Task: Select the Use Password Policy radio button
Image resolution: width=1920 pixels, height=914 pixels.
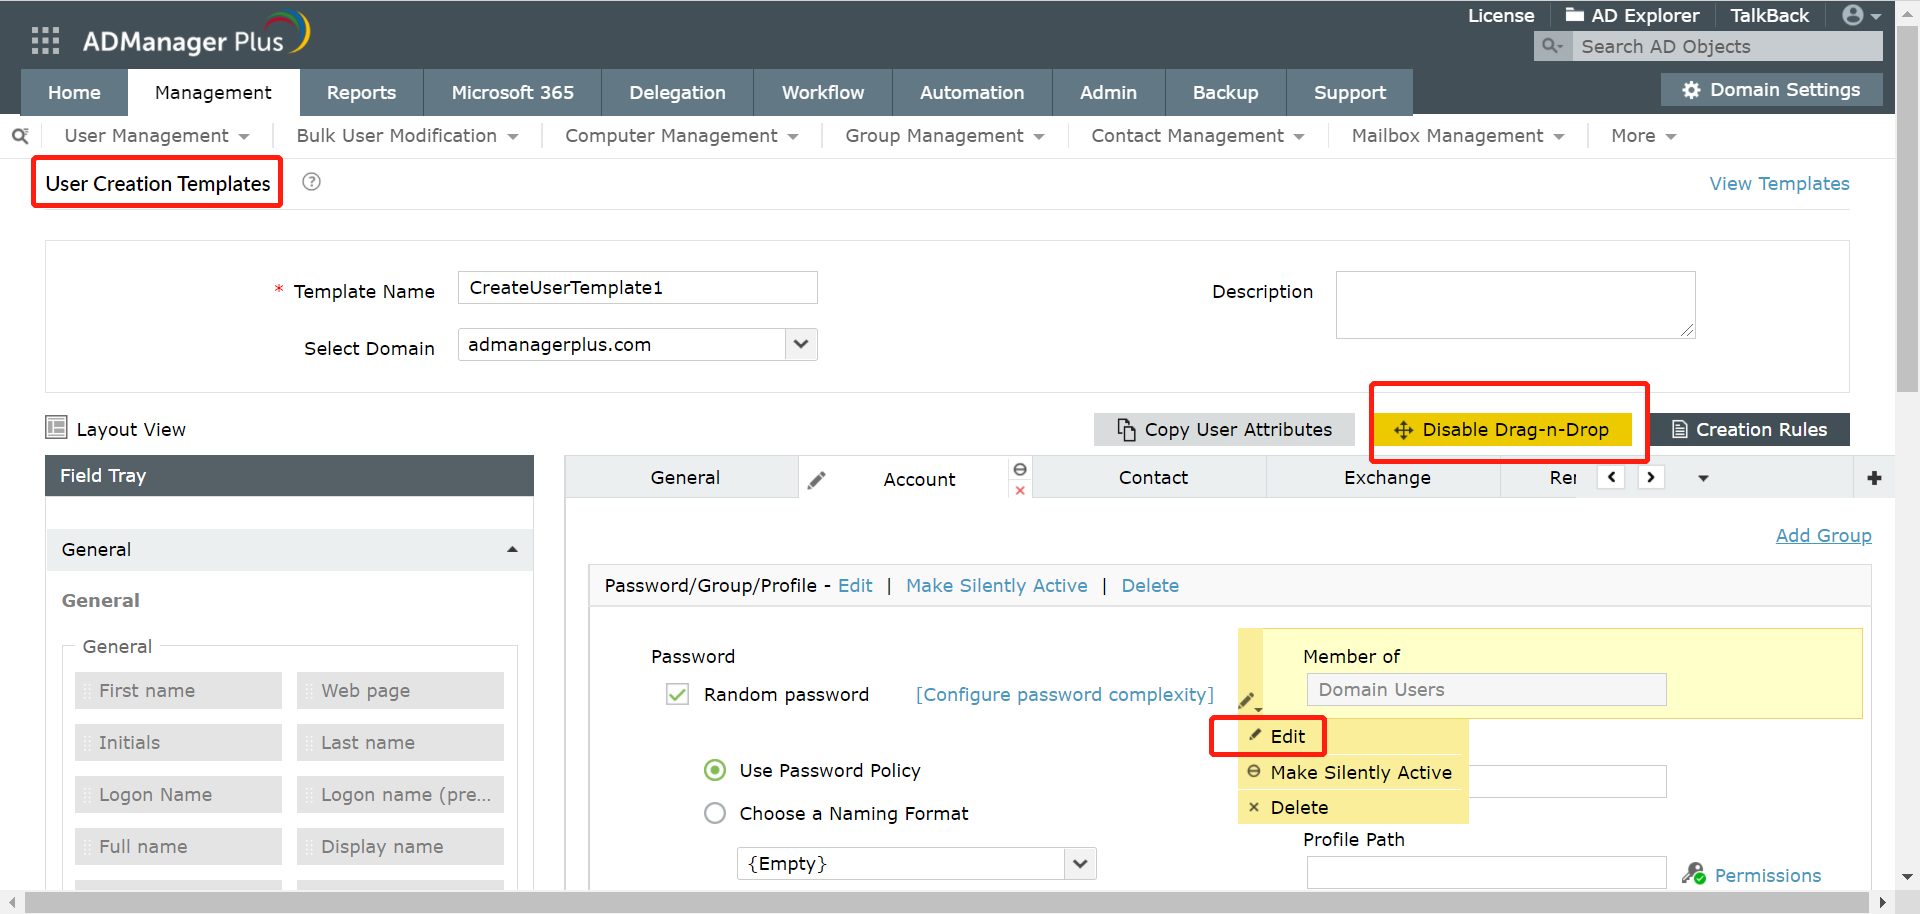Action: [715, 770]
